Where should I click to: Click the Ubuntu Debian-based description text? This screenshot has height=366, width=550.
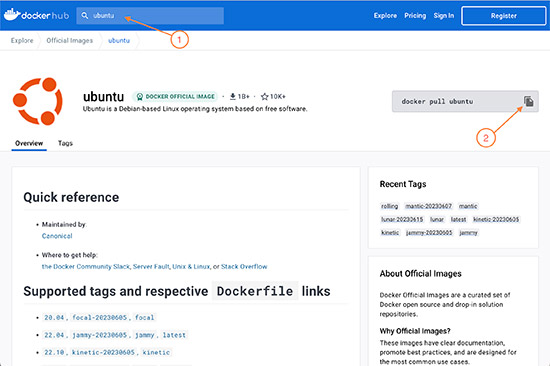(195, 109)
